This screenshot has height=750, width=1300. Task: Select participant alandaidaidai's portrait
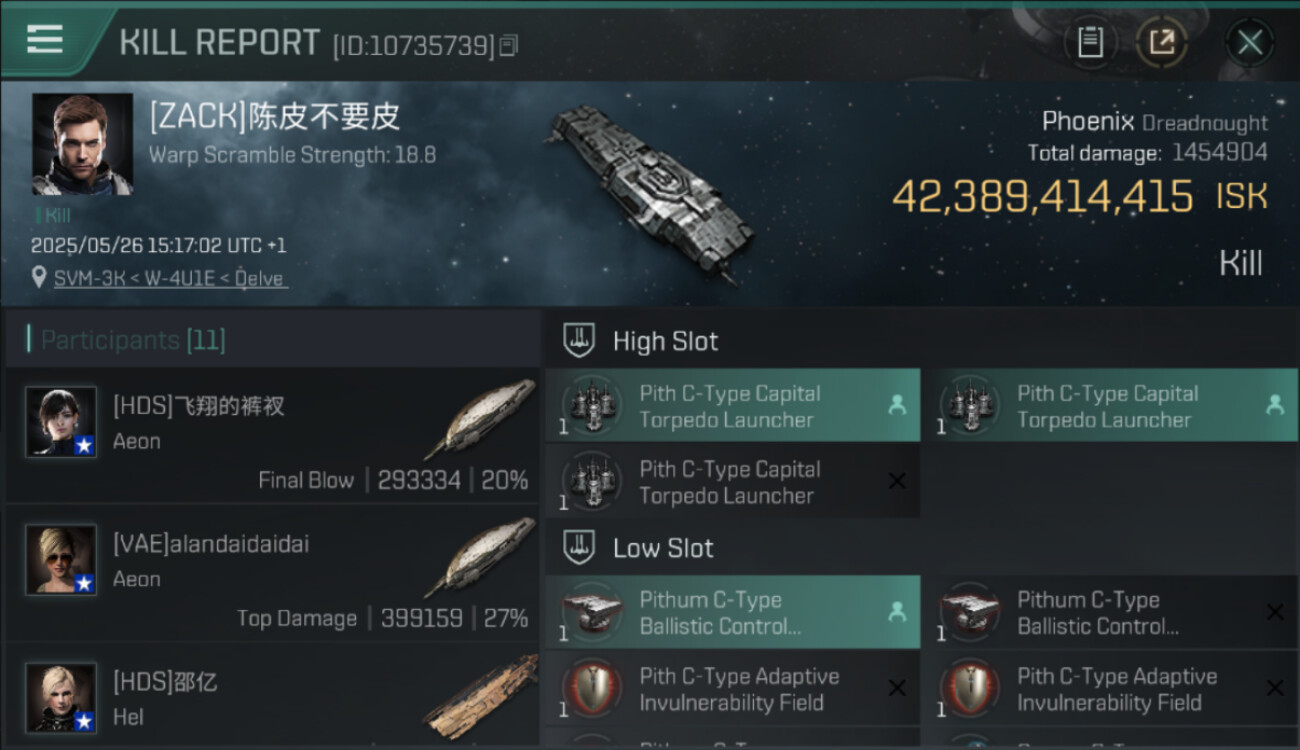pos(61,560)
